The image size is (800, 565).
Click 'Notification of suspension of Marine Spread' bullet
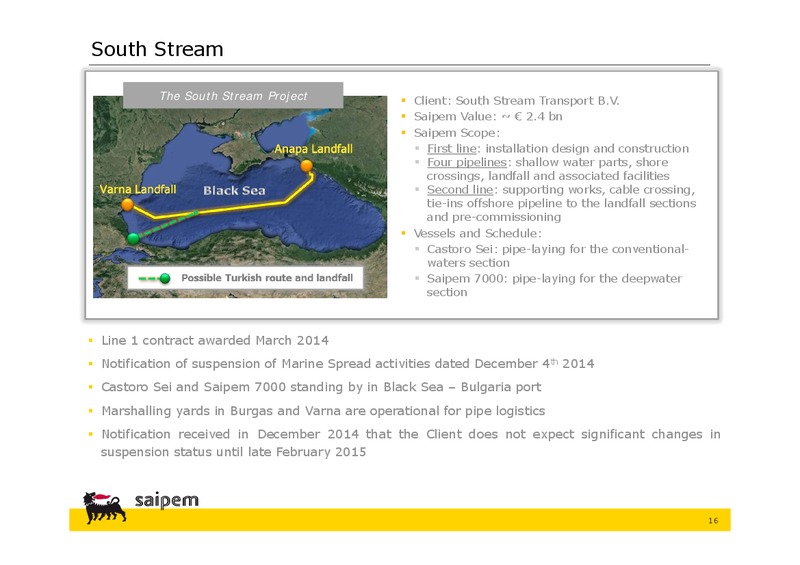[x=347, y=364]
